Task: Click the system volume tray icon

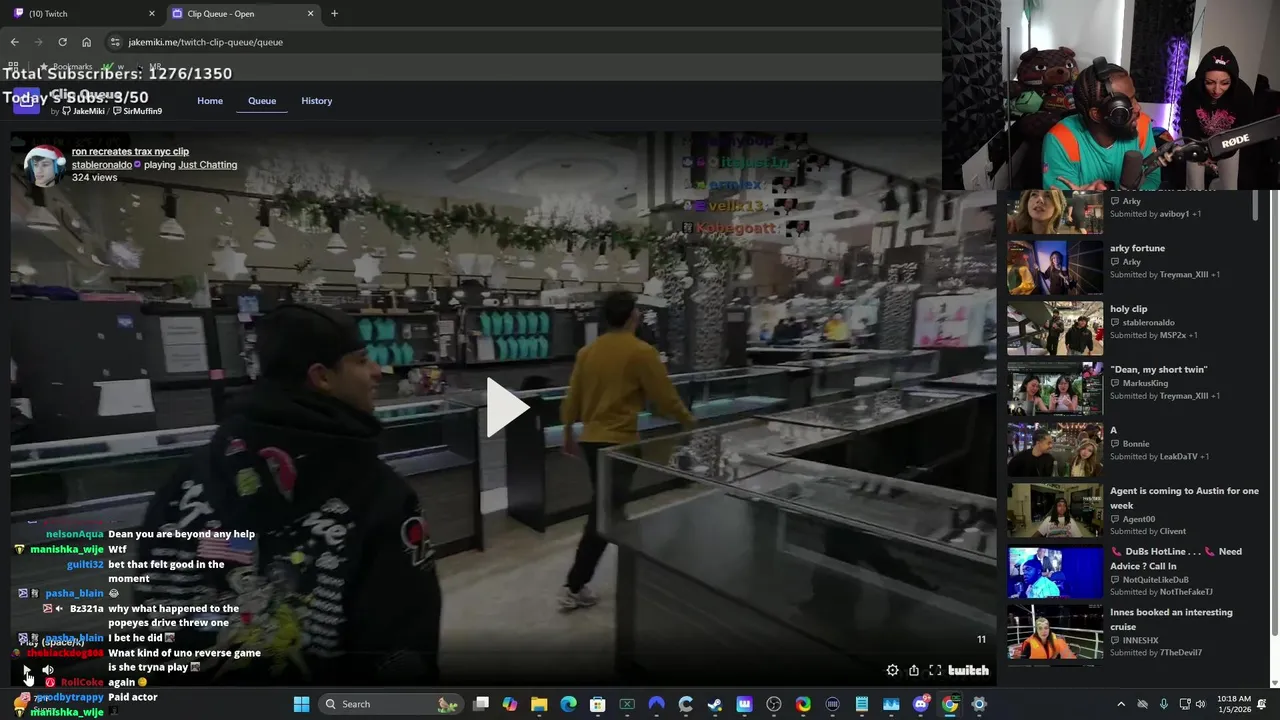Action: [x=1200, y=704]
